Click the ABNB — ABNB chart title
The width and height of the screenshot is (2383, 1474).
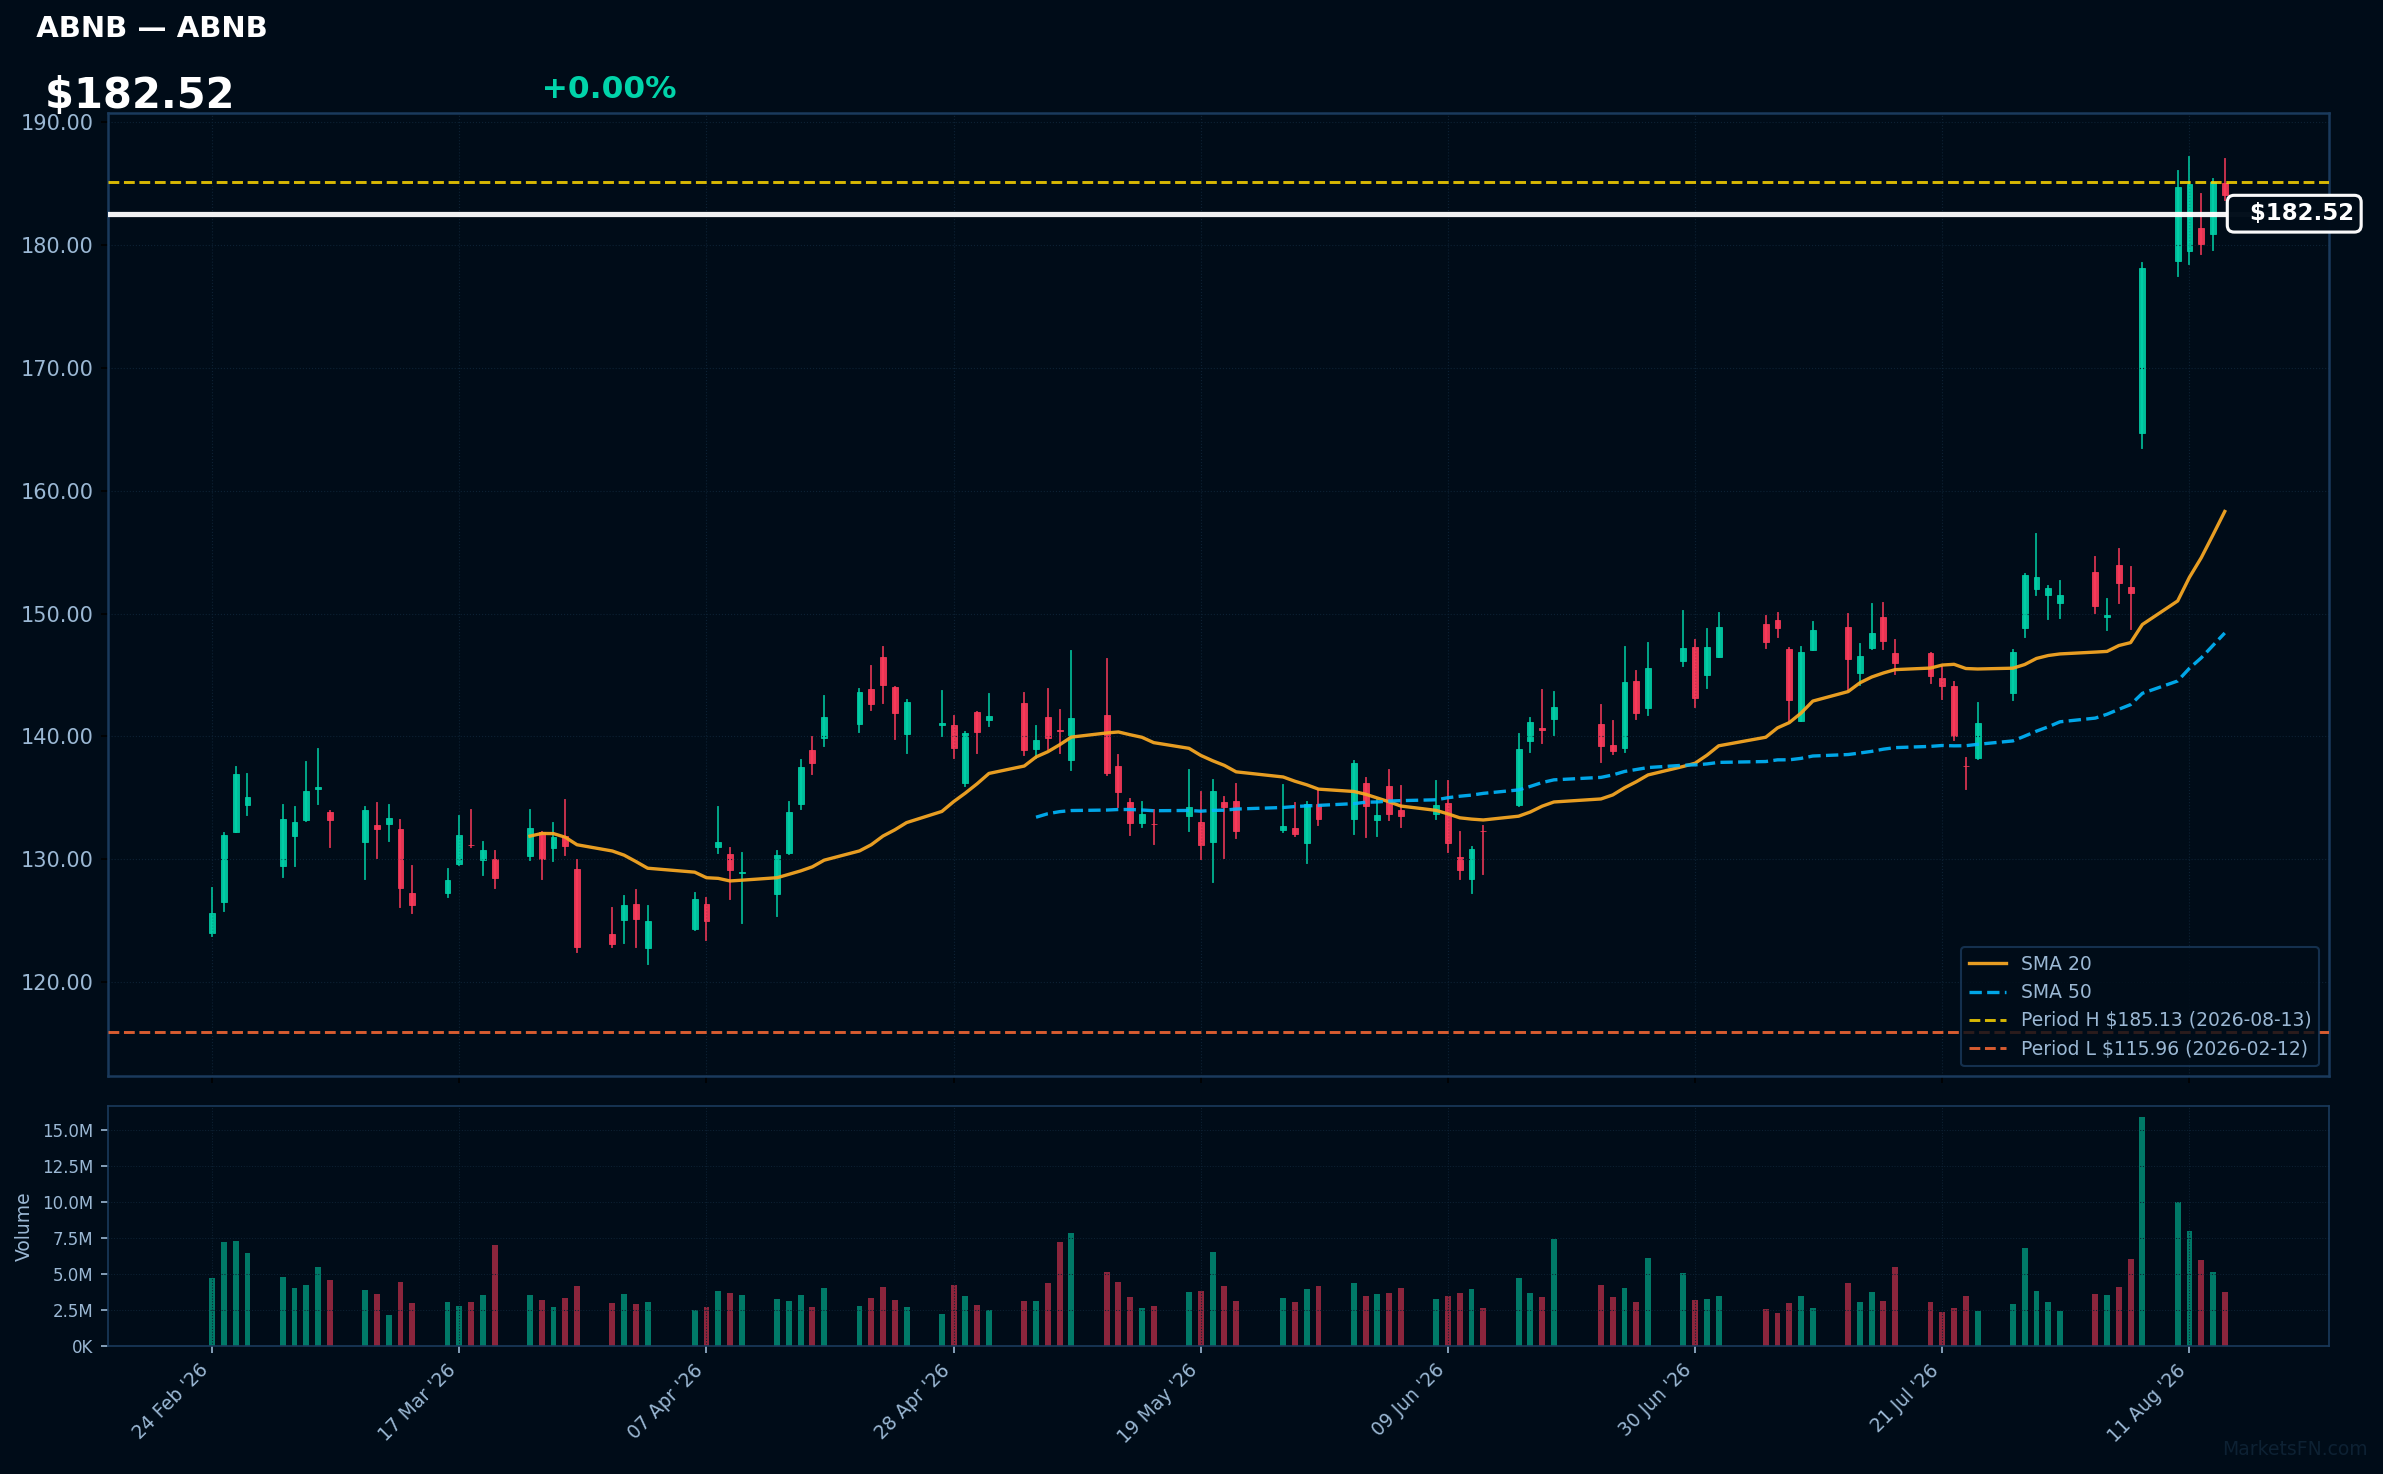(152, 27)
